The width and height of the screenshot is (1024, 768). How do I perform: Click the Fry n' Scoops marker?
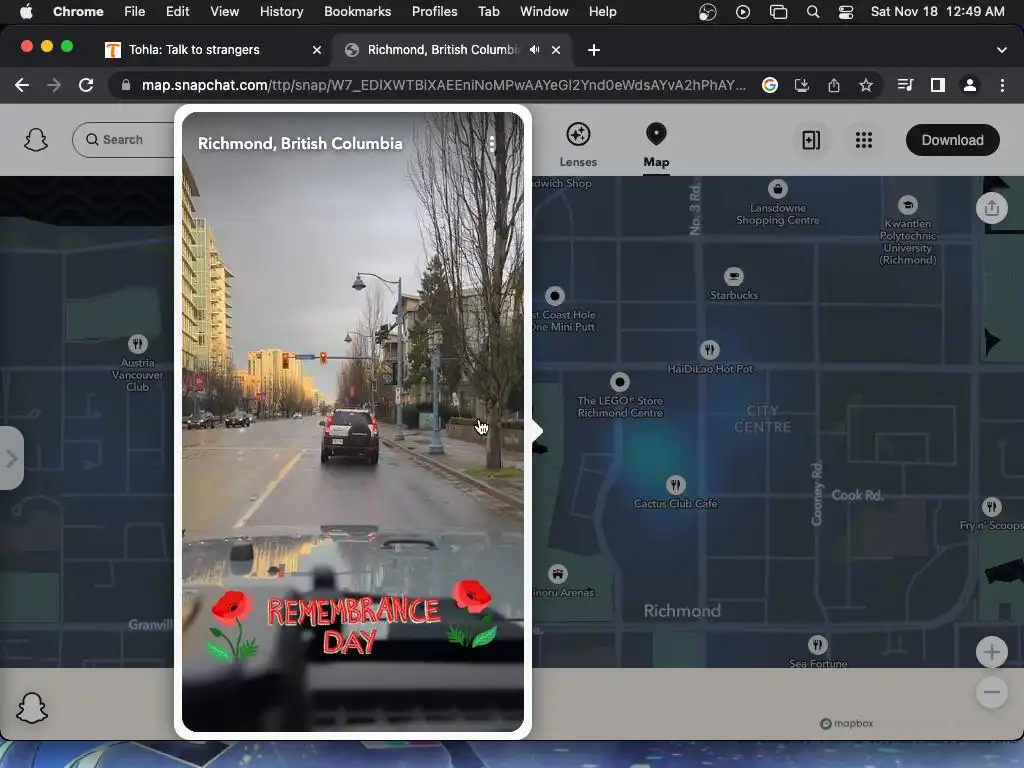coord(991,507)
